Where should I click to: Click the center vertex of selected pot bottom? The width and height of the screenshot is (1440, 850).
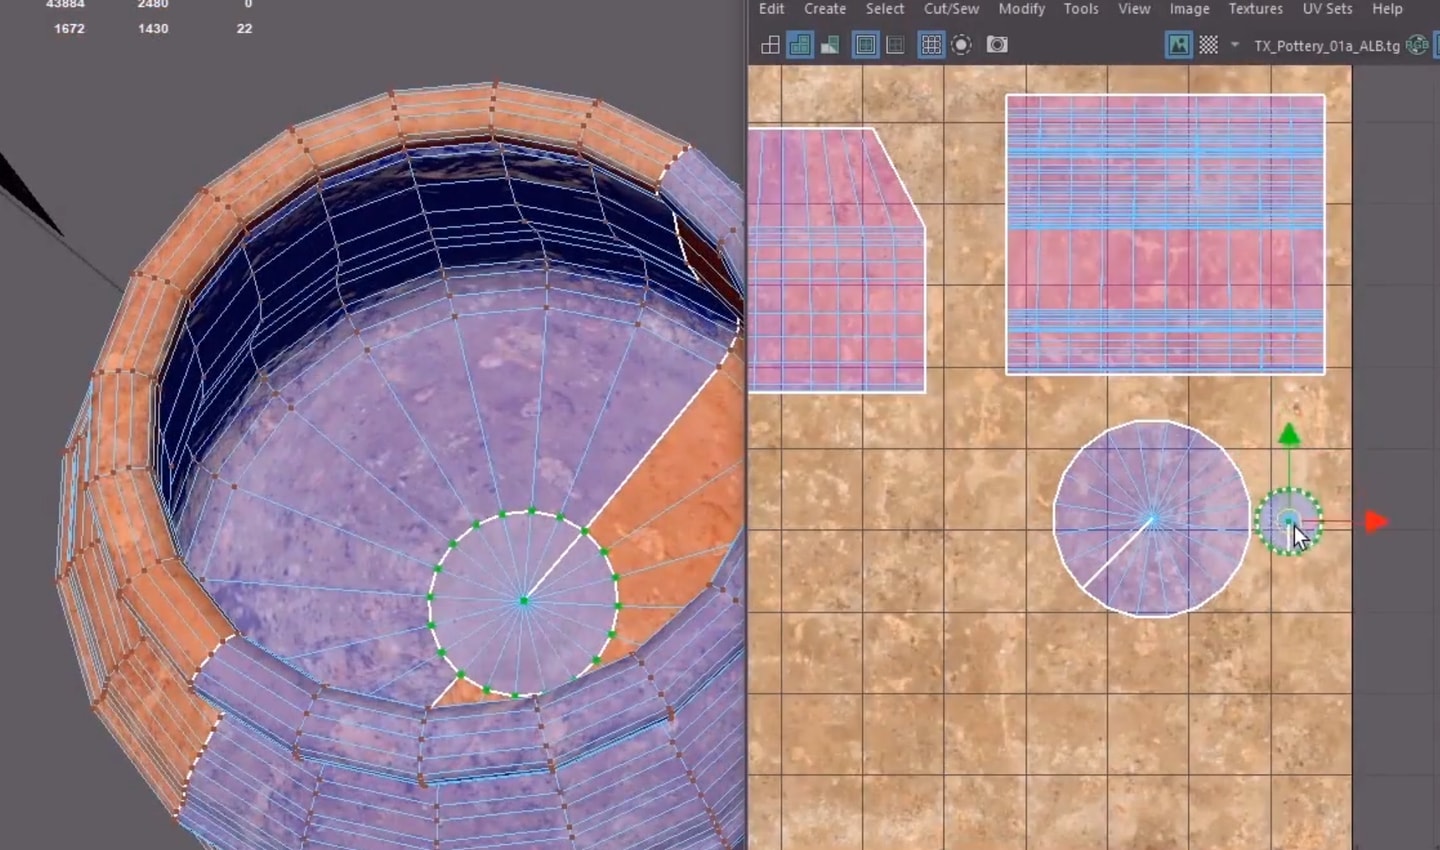point(523,601)
